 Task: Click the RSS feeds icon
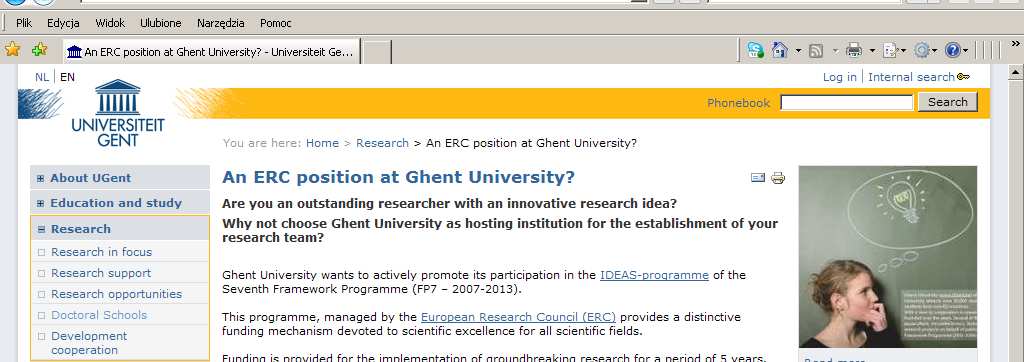(816, 50)
